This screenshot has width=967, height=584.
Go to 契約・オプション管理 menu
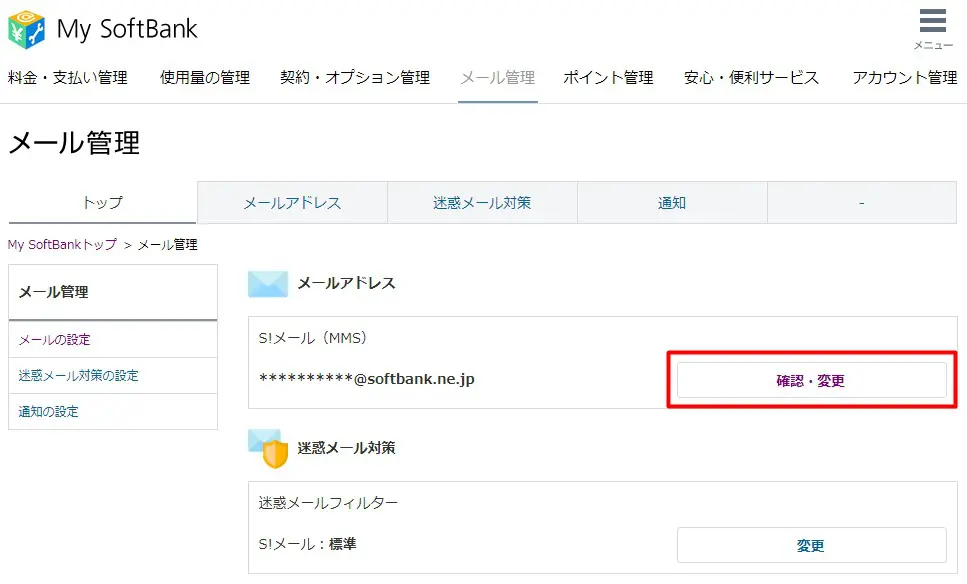pyautogui.click(x=355, y=78)
